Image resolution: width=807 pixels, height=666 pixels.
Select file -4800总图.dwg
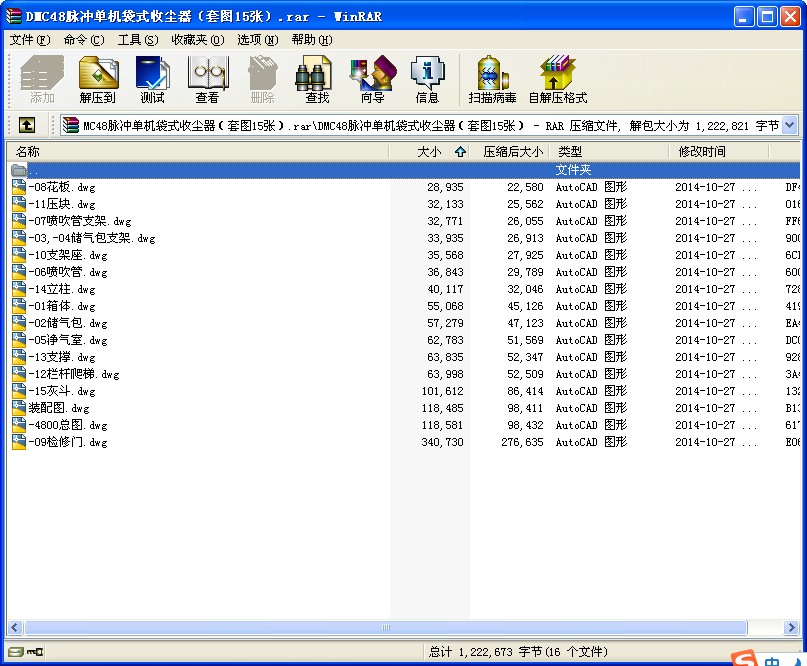click(68, 425)
